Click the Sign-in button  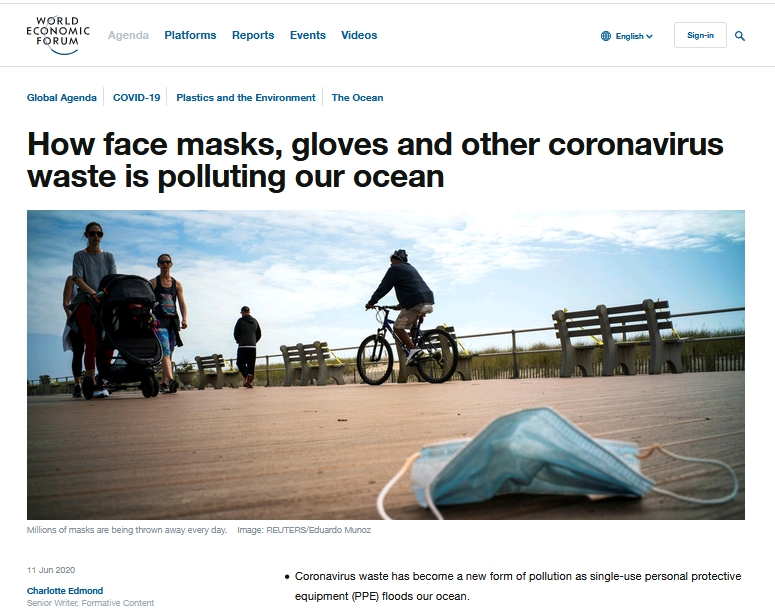(x=700, y=35)
